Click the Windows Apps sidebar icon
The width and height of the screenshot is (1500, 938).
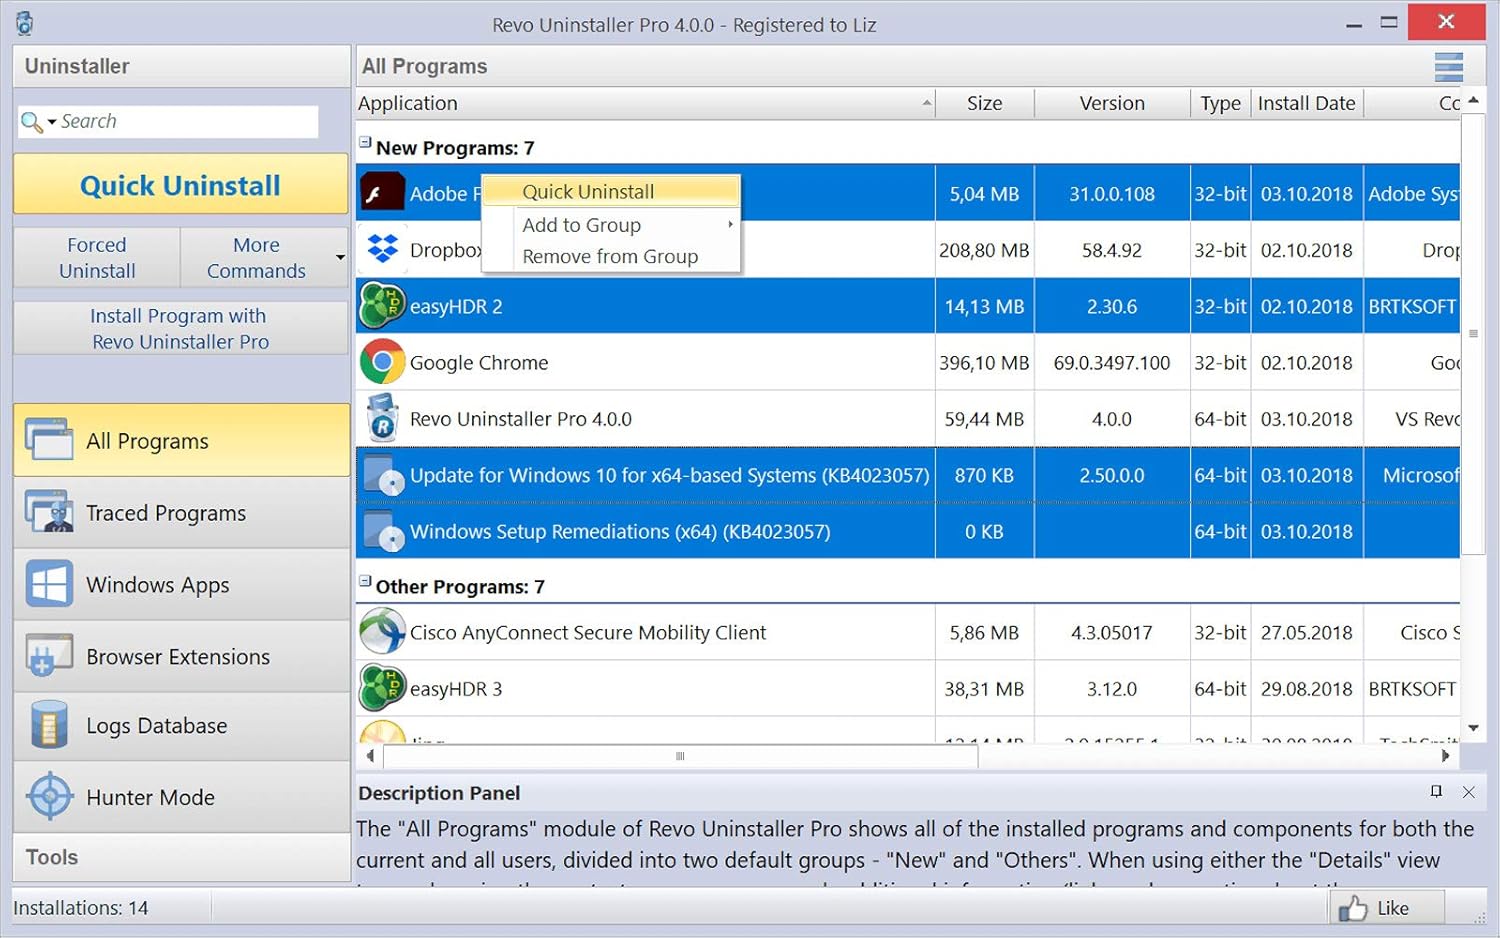pyautogui.click(x=49, y=584)
